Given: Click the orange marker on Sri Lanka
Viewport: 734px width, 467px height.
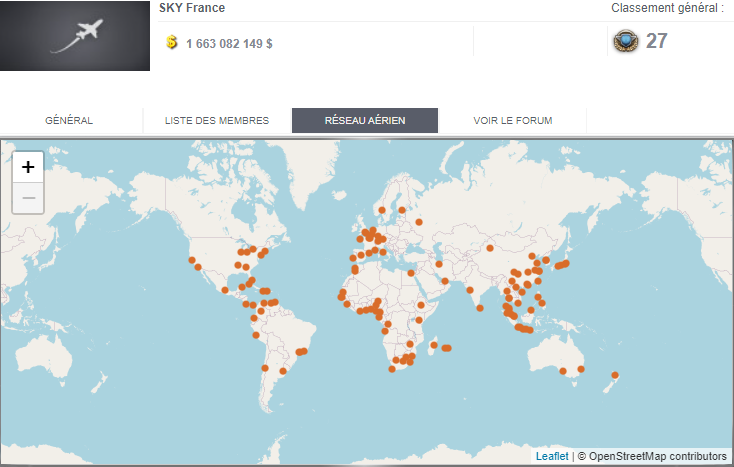Looking at the screenshot, I should [480, 308].
